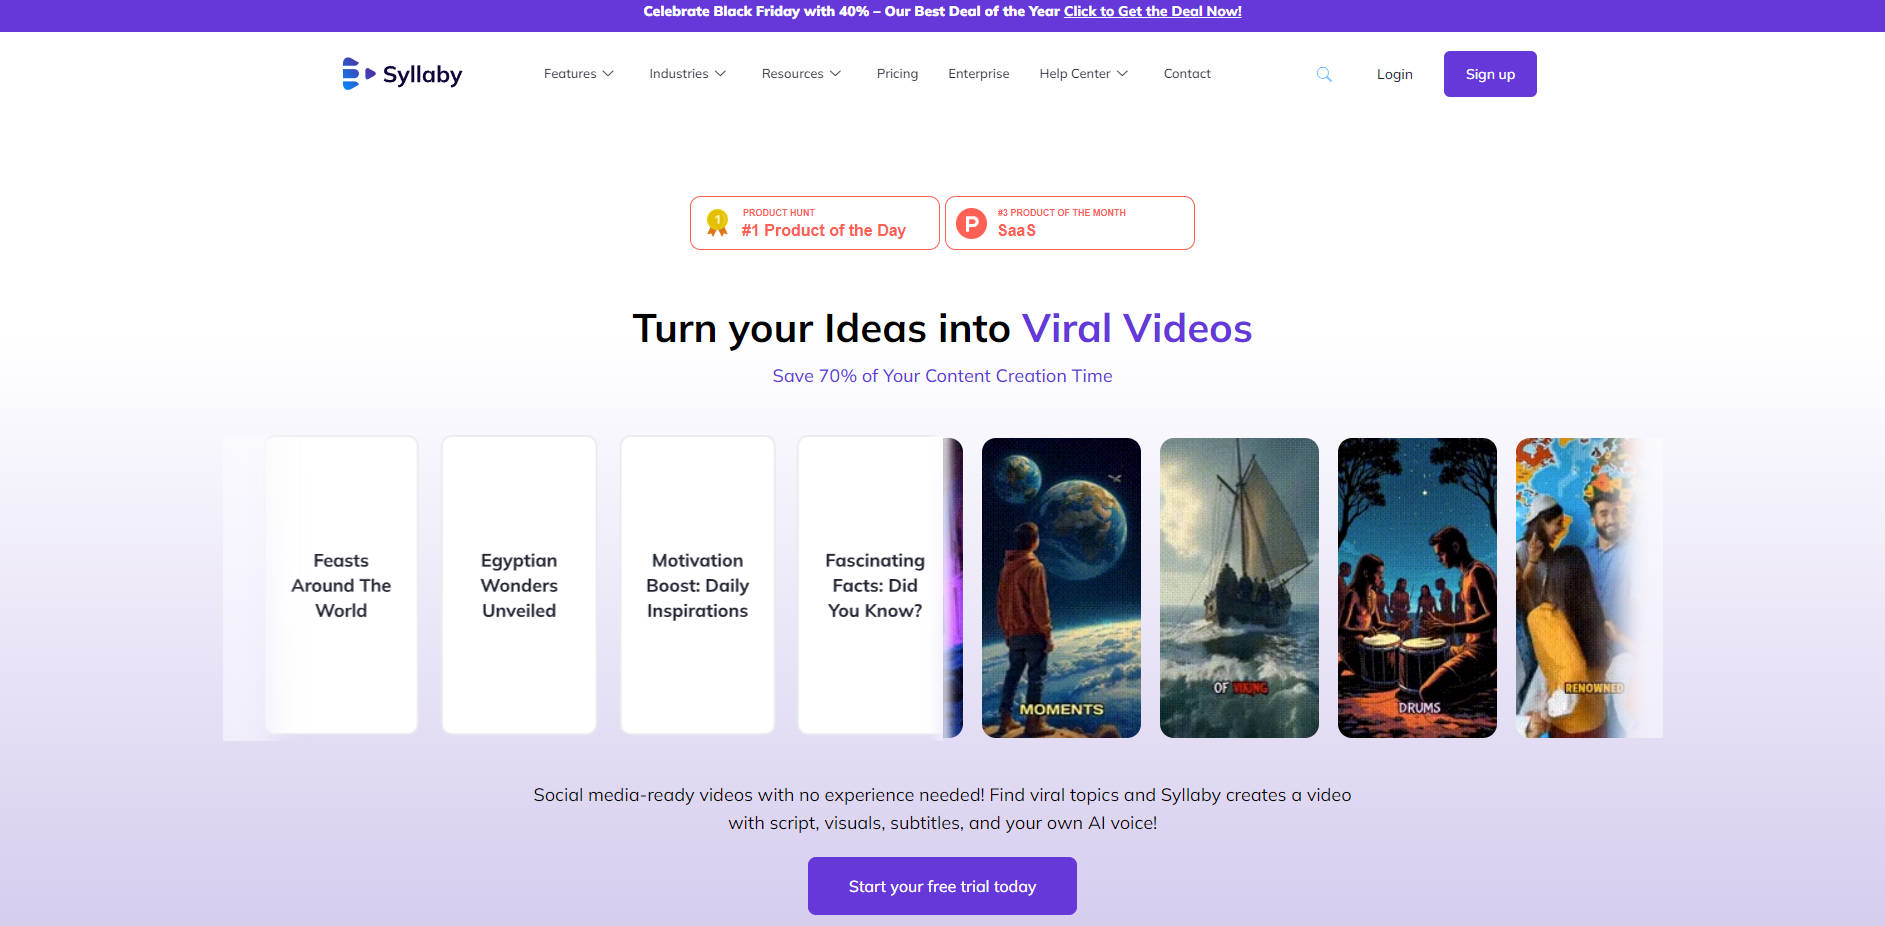
Task: Click the Sign up button
Action: (1490, 74)
